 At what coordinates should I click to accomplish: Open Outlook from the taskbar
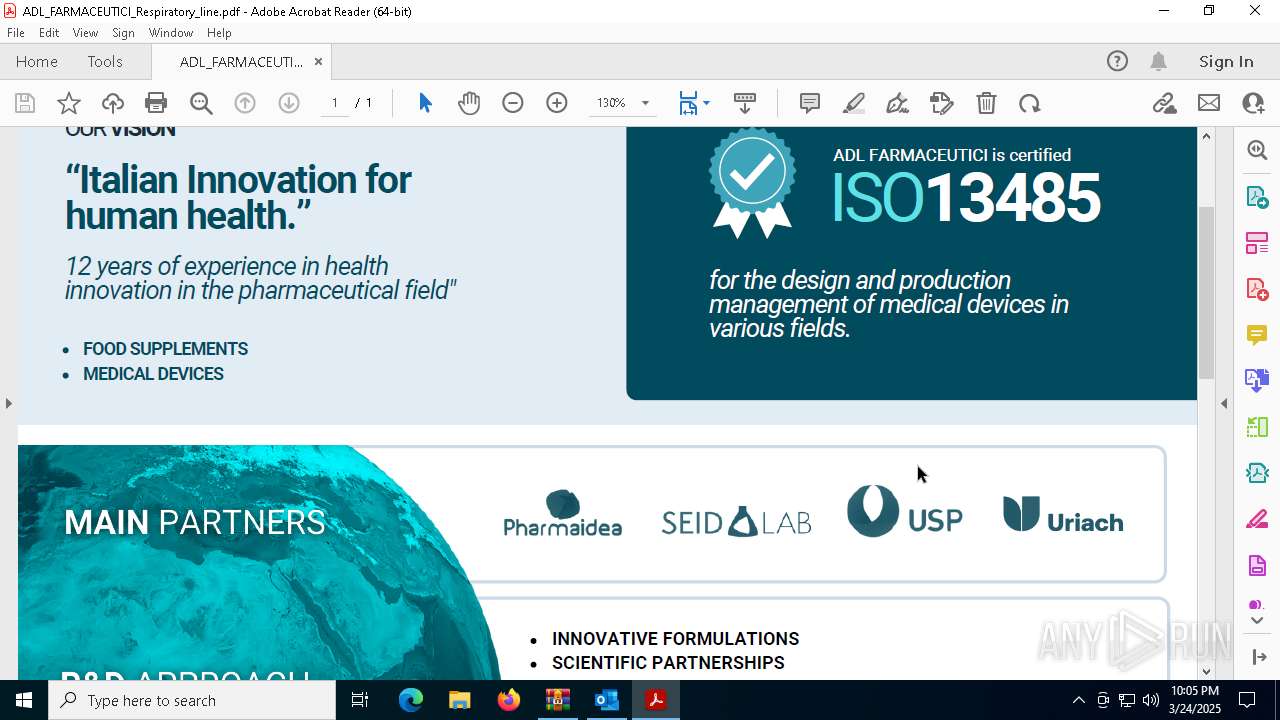[607, 700]
